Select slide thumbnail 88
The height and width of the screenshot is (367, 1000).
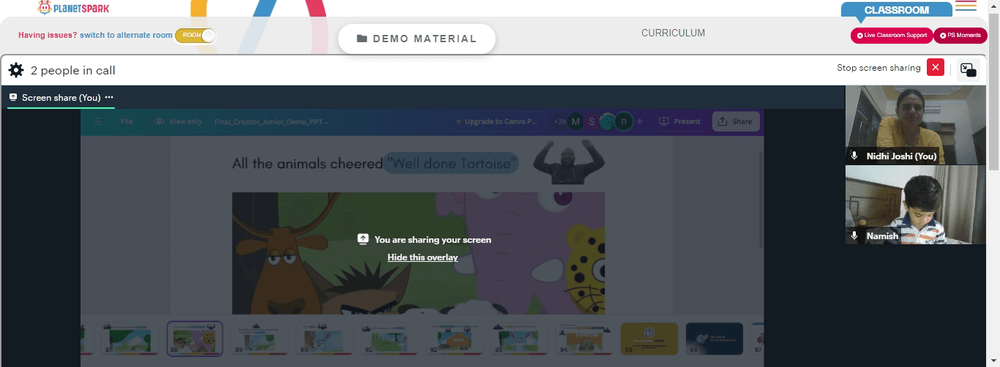[x=195, y=338]
